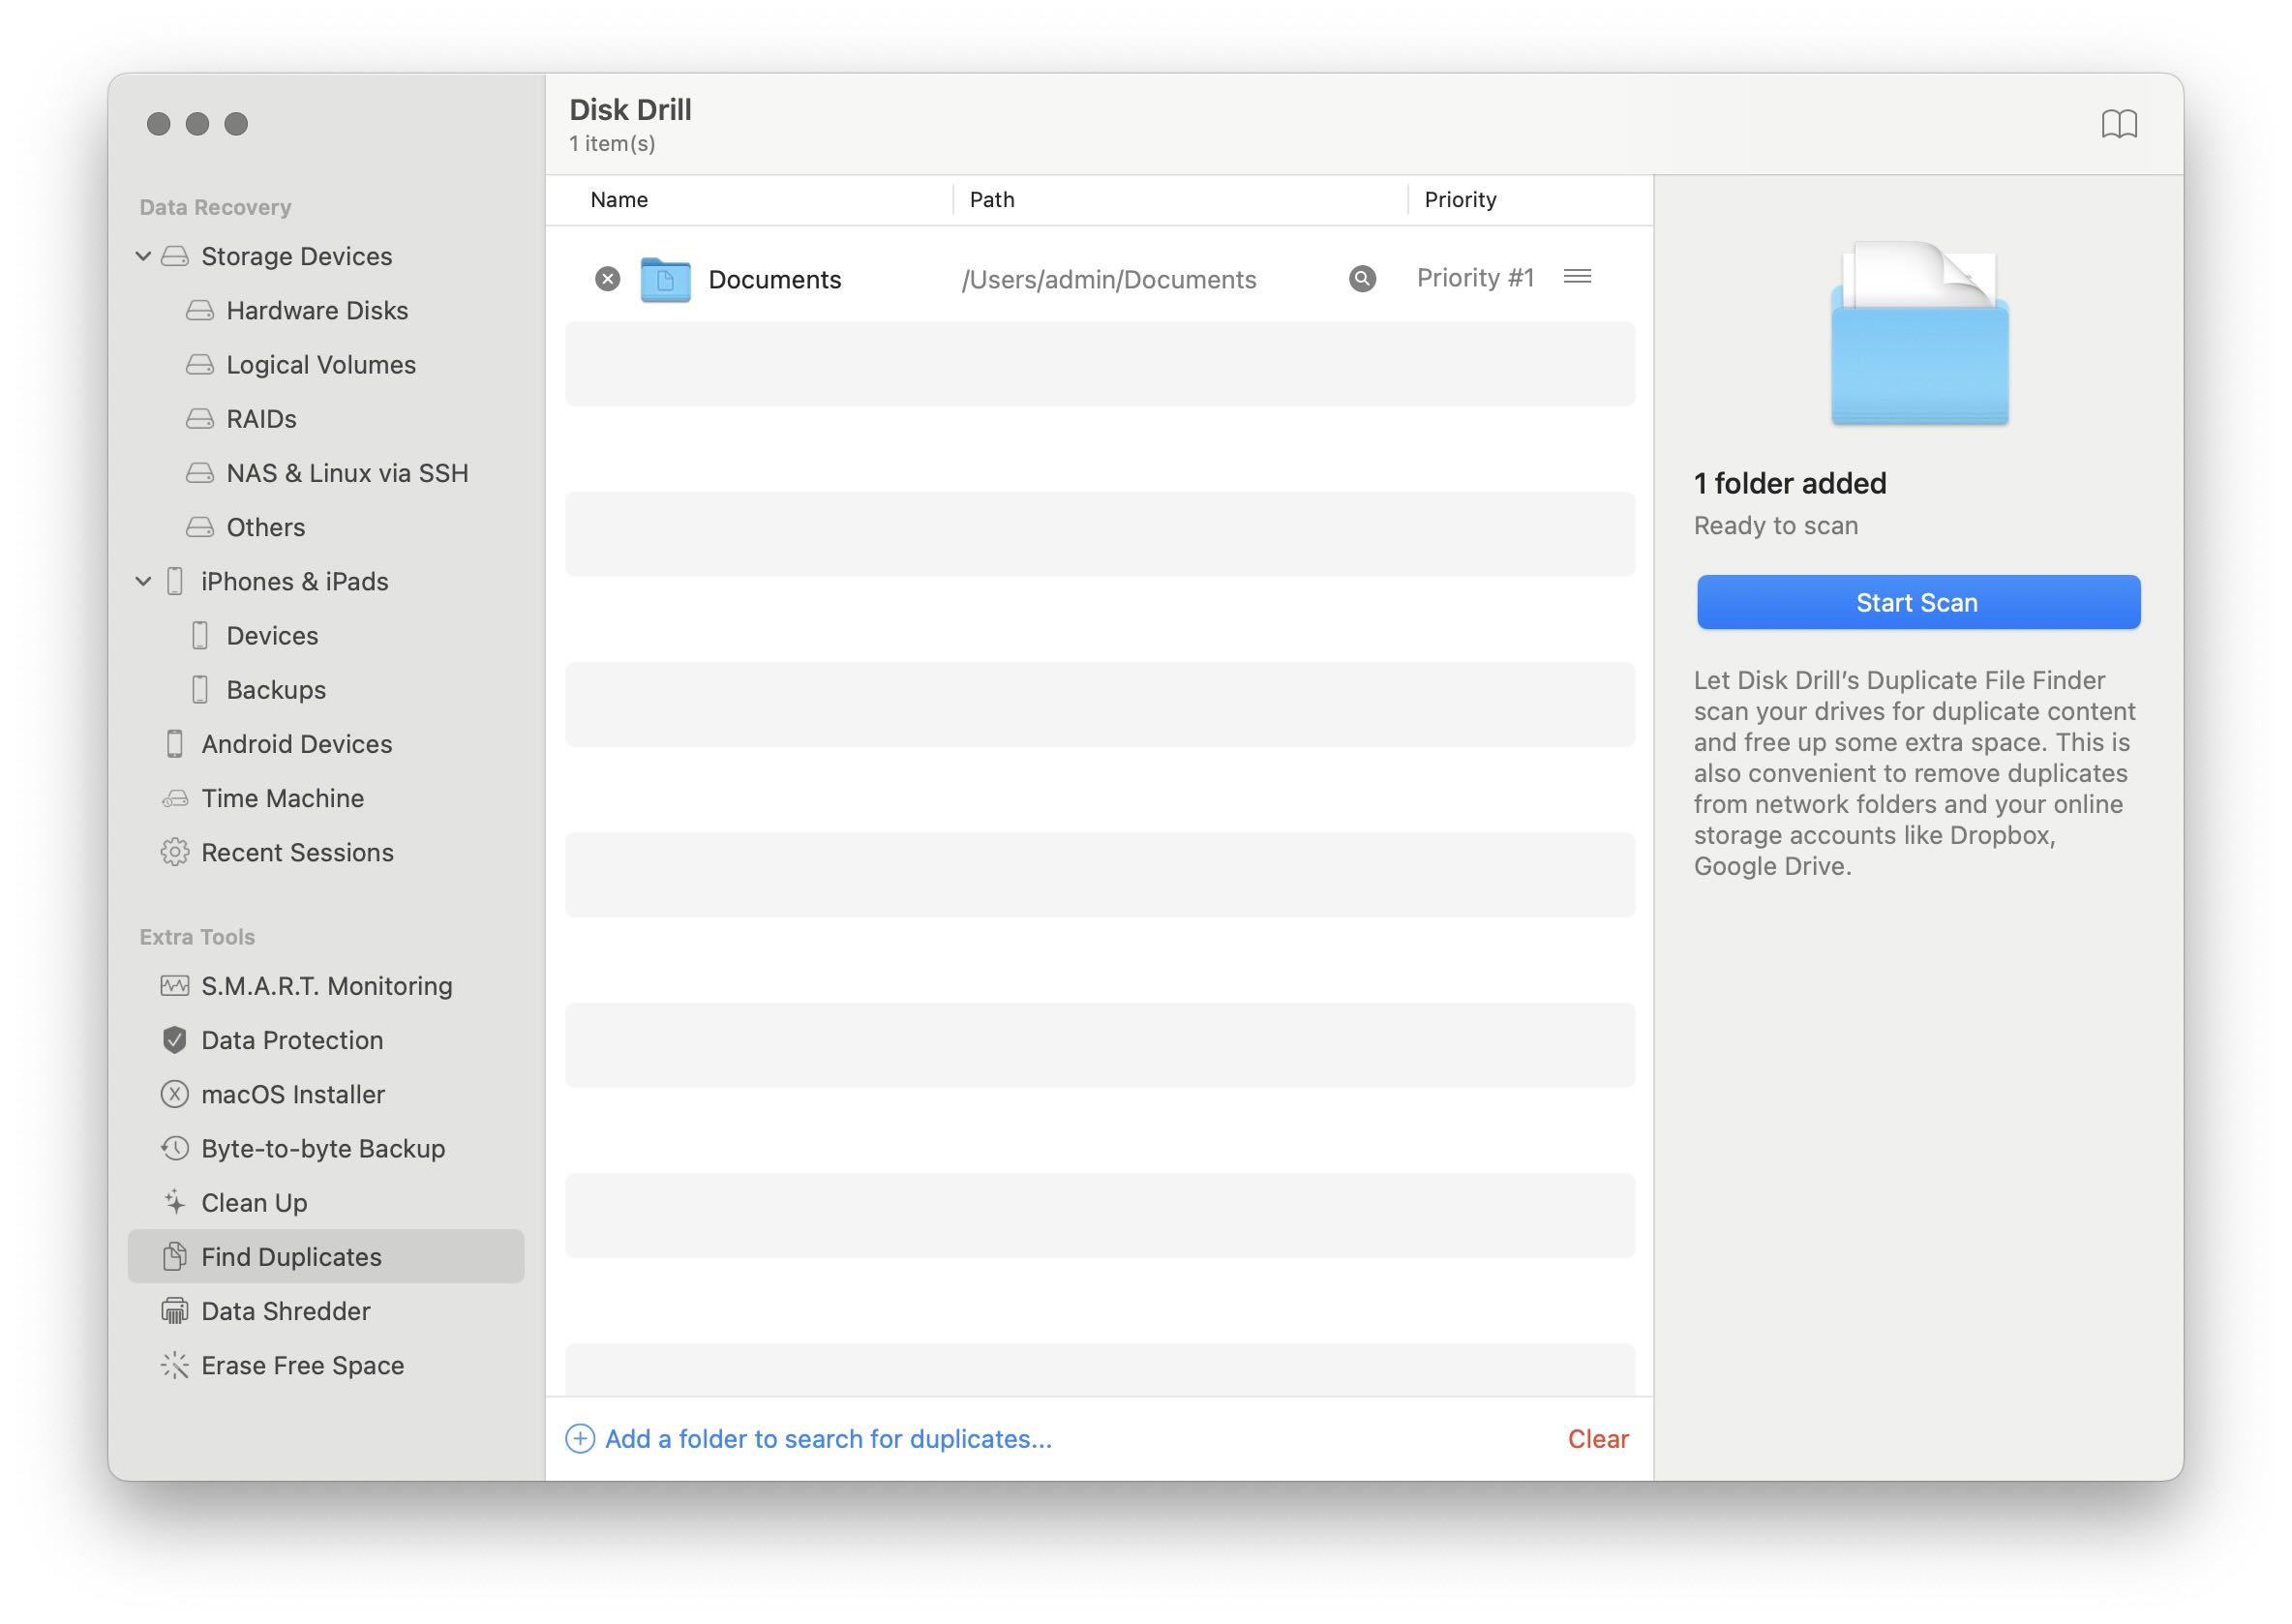Collapse the Storage Devices section
Image resolution: width=2292 pixels, height=1624 pixels.
[x=143, y=256]
